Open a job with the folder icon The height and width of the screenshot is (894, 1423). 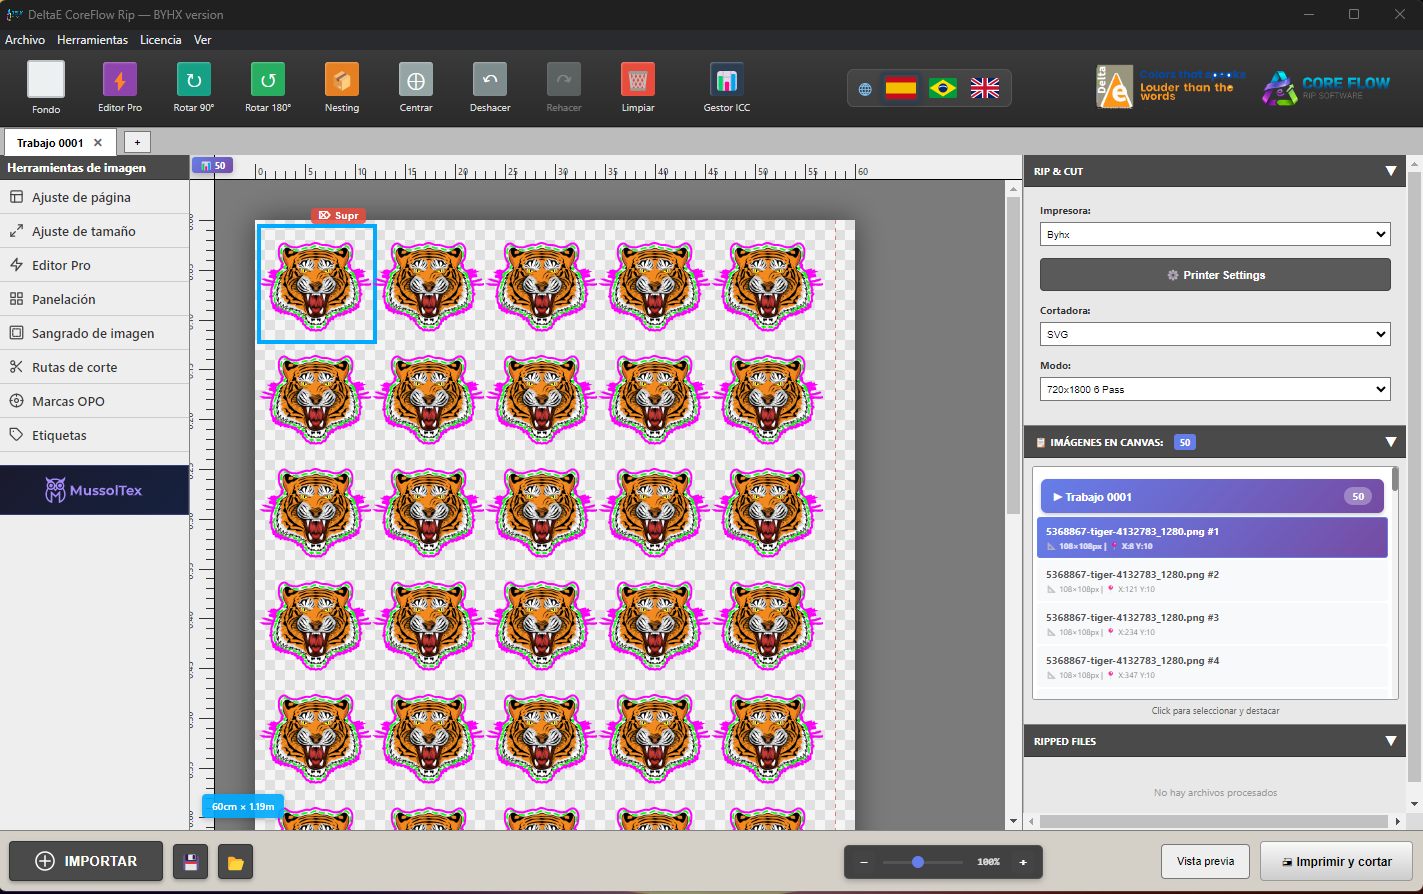pos(235,862)
